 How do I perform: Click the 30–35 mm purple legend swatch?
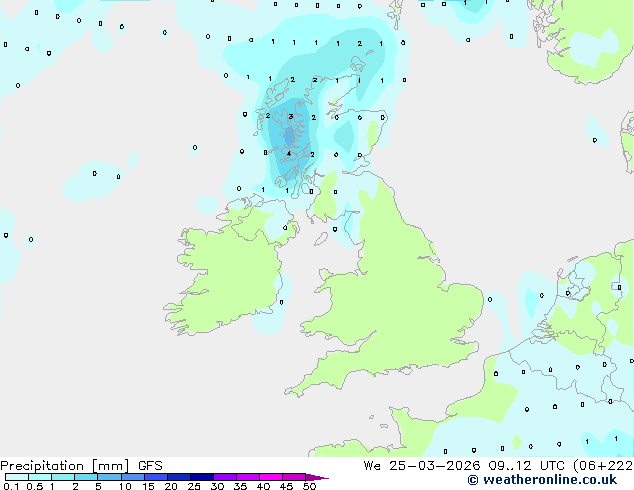coord(225,477)
